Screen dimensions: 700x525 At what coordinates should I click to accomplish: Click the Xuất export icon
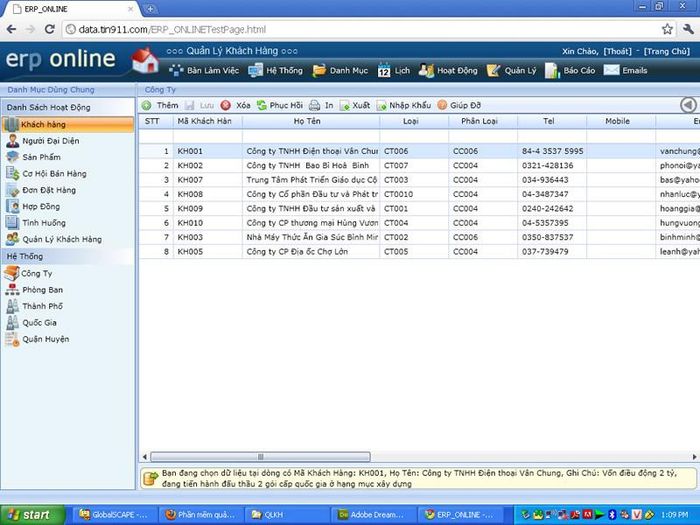point(344,105)
